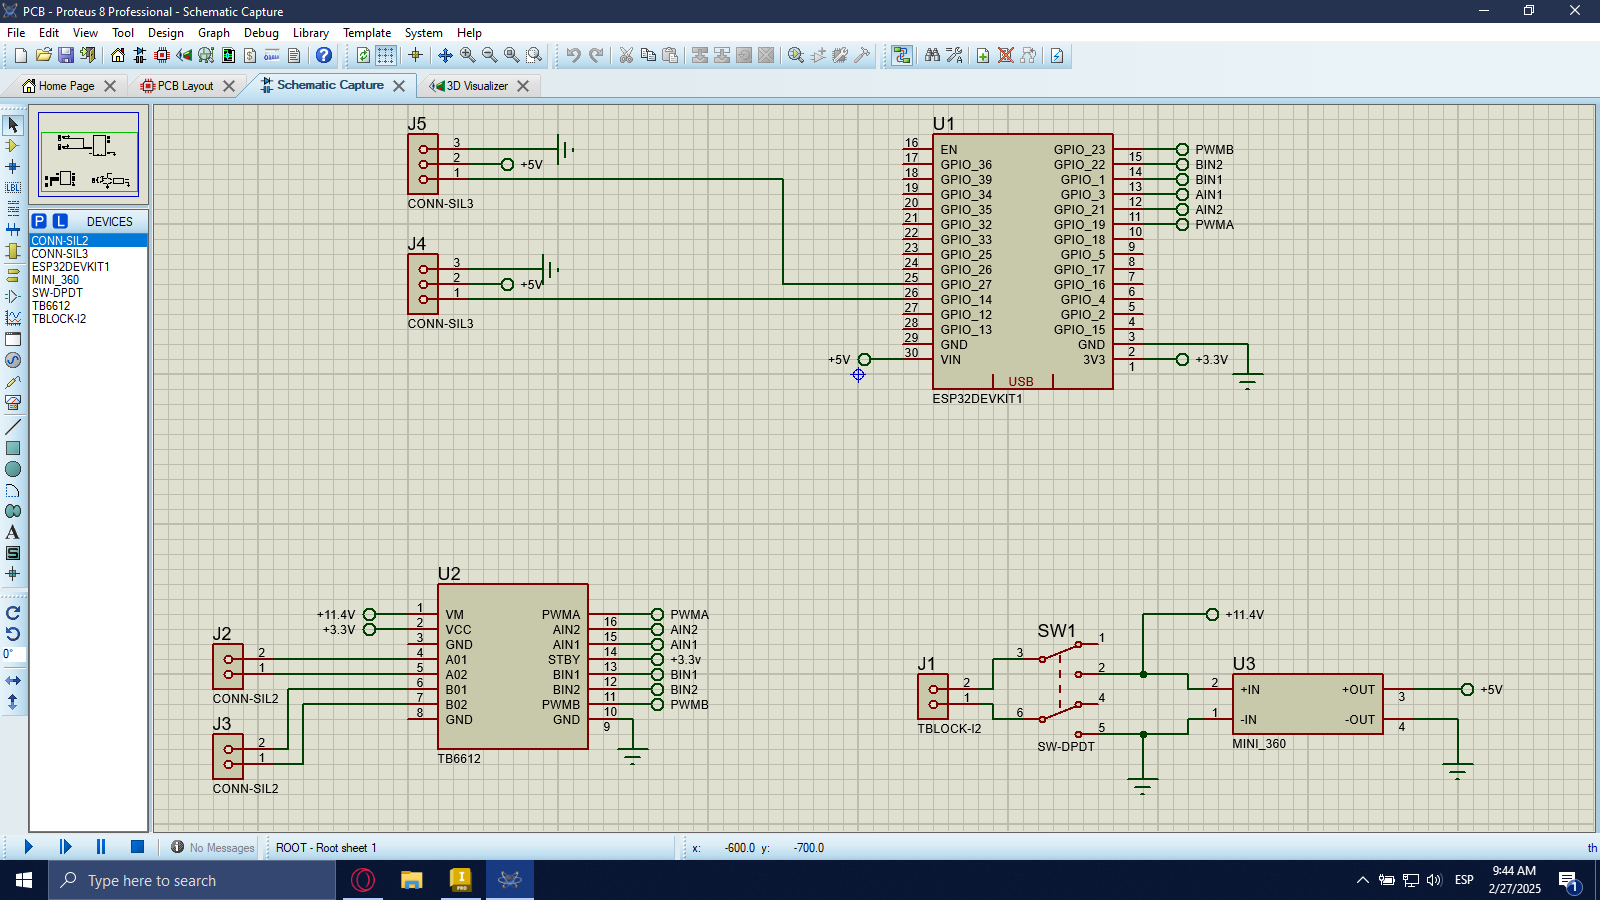
Task: Pause the simulation
Action: pos(101,847)
